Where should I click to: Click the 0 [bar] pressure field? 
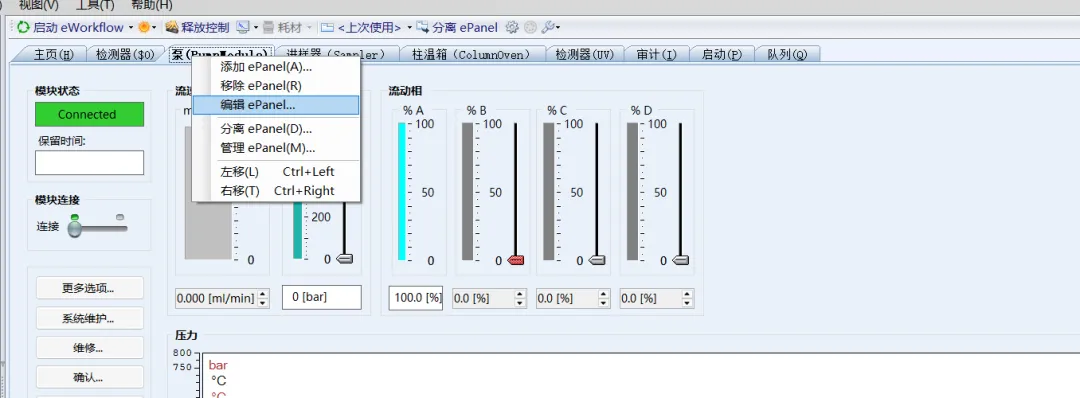point(322,297)
